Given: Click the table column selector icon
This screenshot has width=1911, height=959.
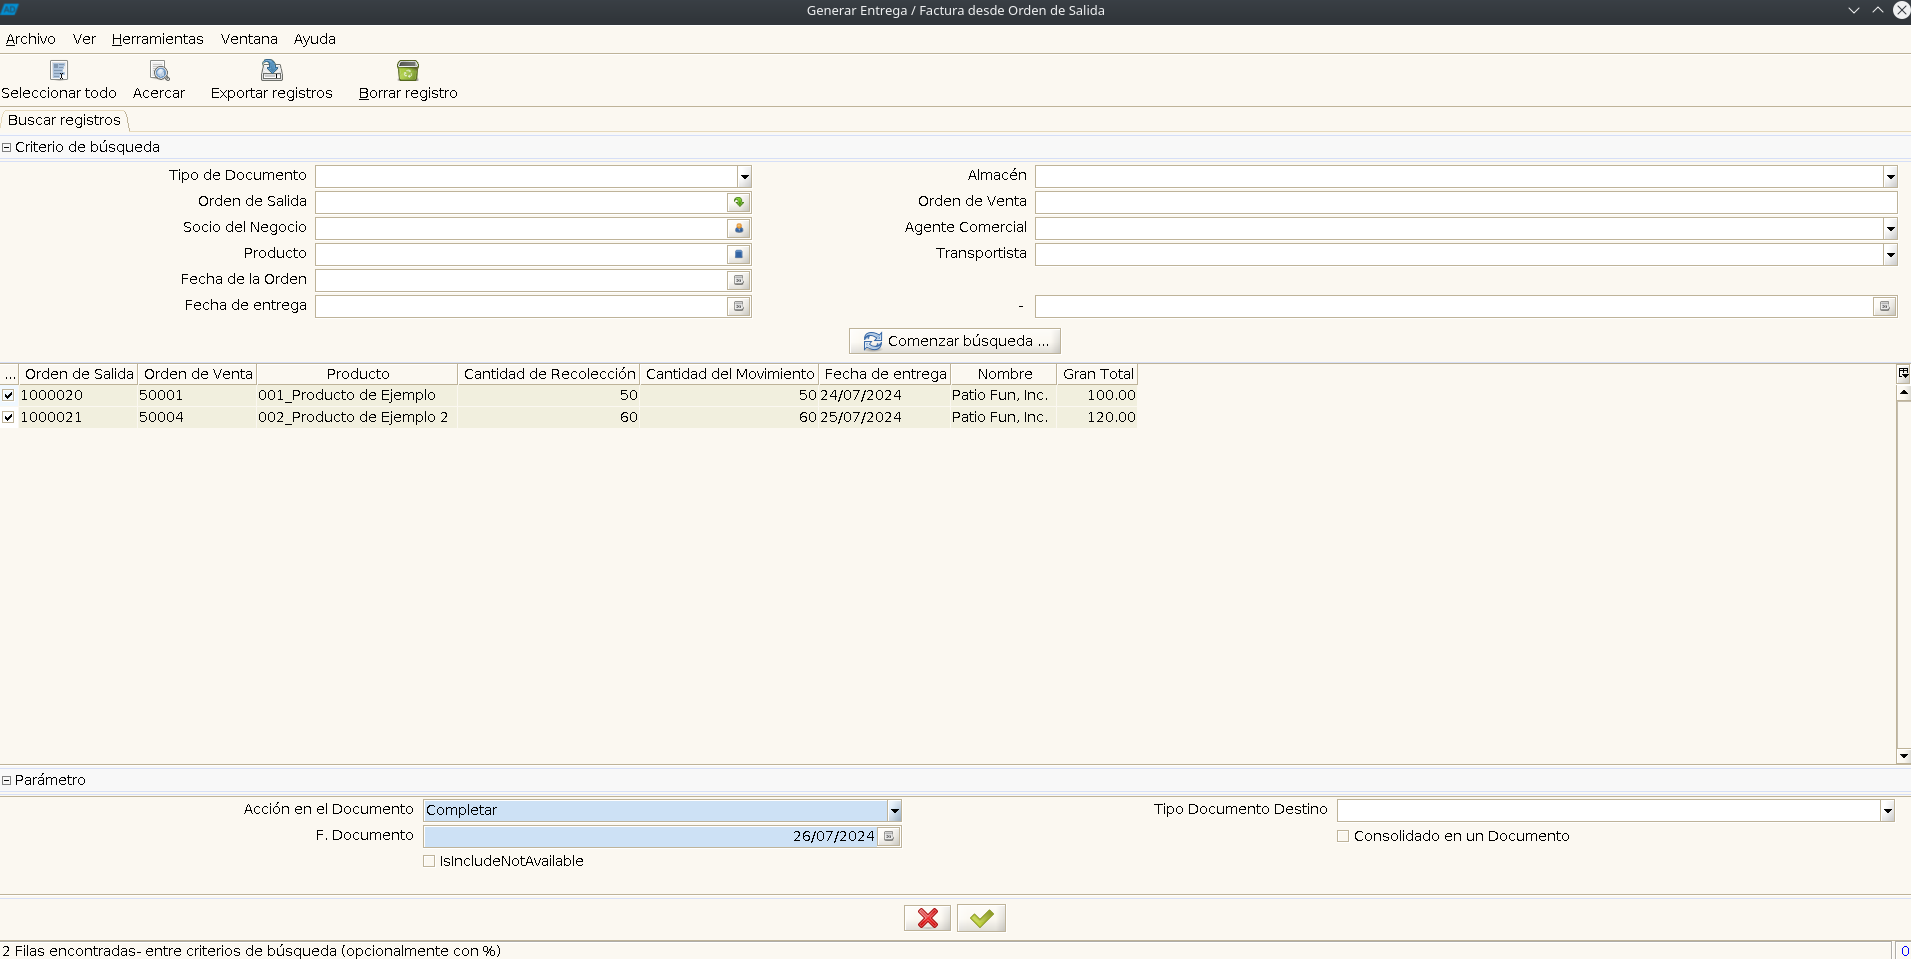Looking at the screenshot, I should coord(1903,373).
